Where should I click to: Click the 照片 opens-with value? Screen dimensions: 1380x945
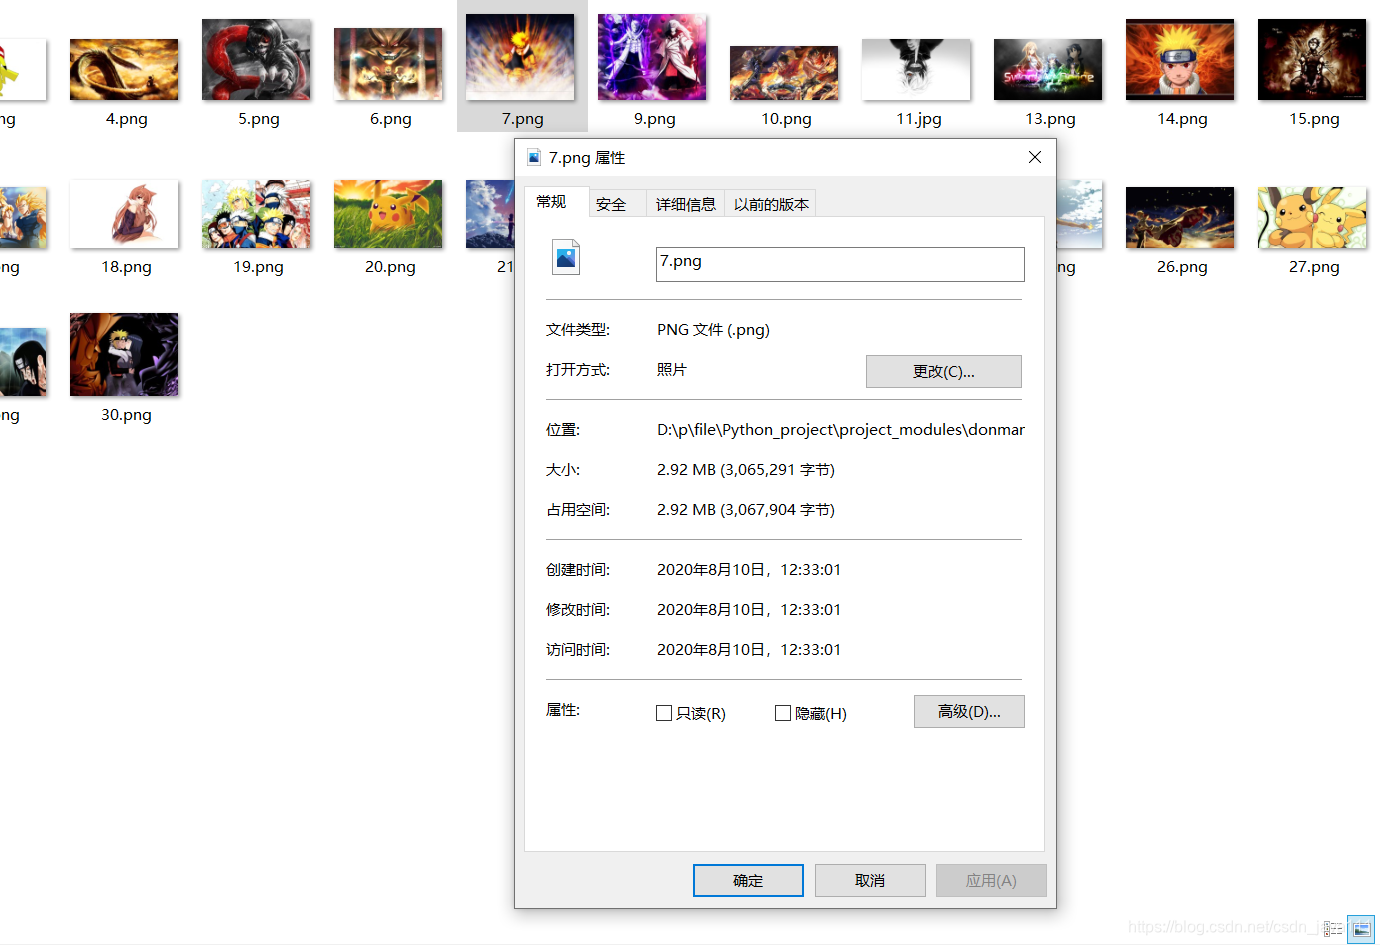point(672,370)
